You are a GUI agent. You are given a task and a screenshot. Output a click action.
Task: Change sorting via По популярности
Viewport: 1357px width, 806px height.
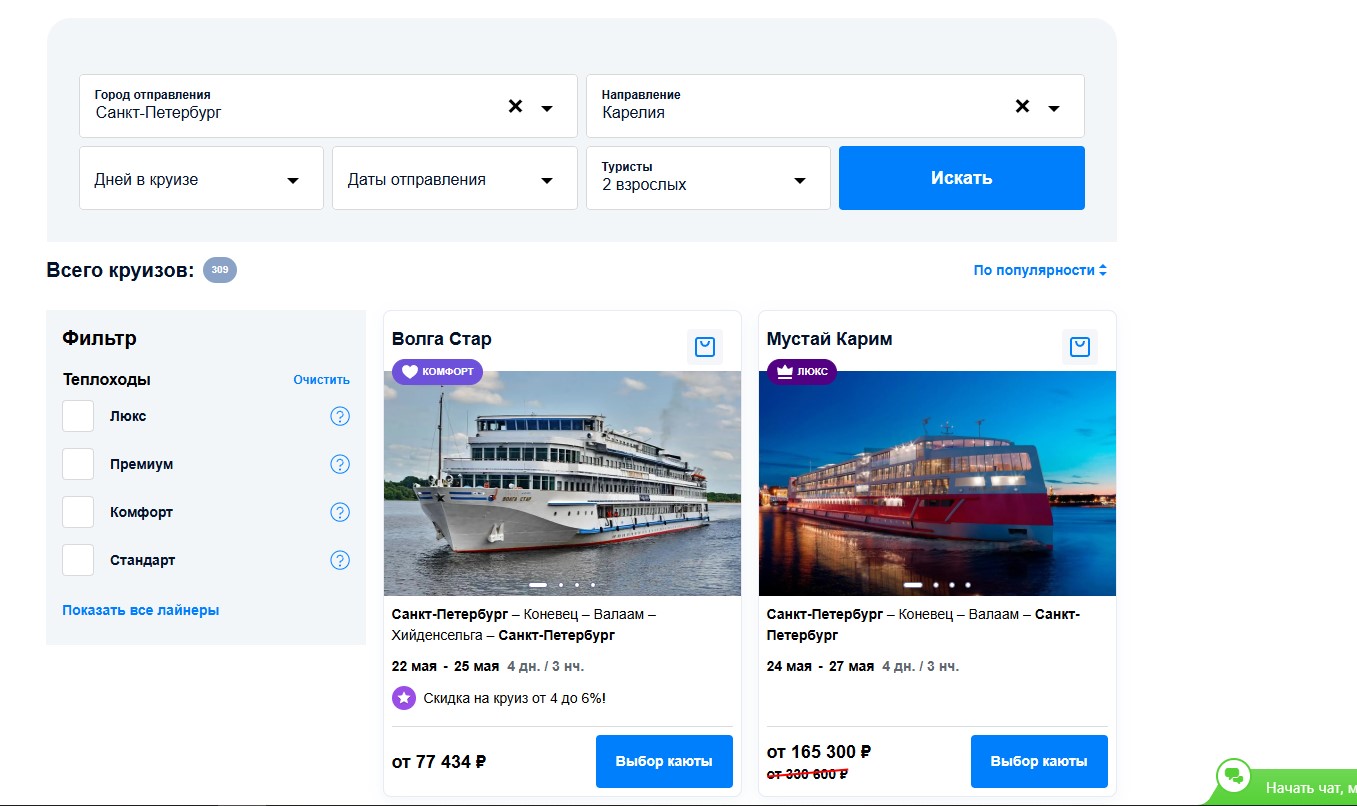[x=1040, y=270]
